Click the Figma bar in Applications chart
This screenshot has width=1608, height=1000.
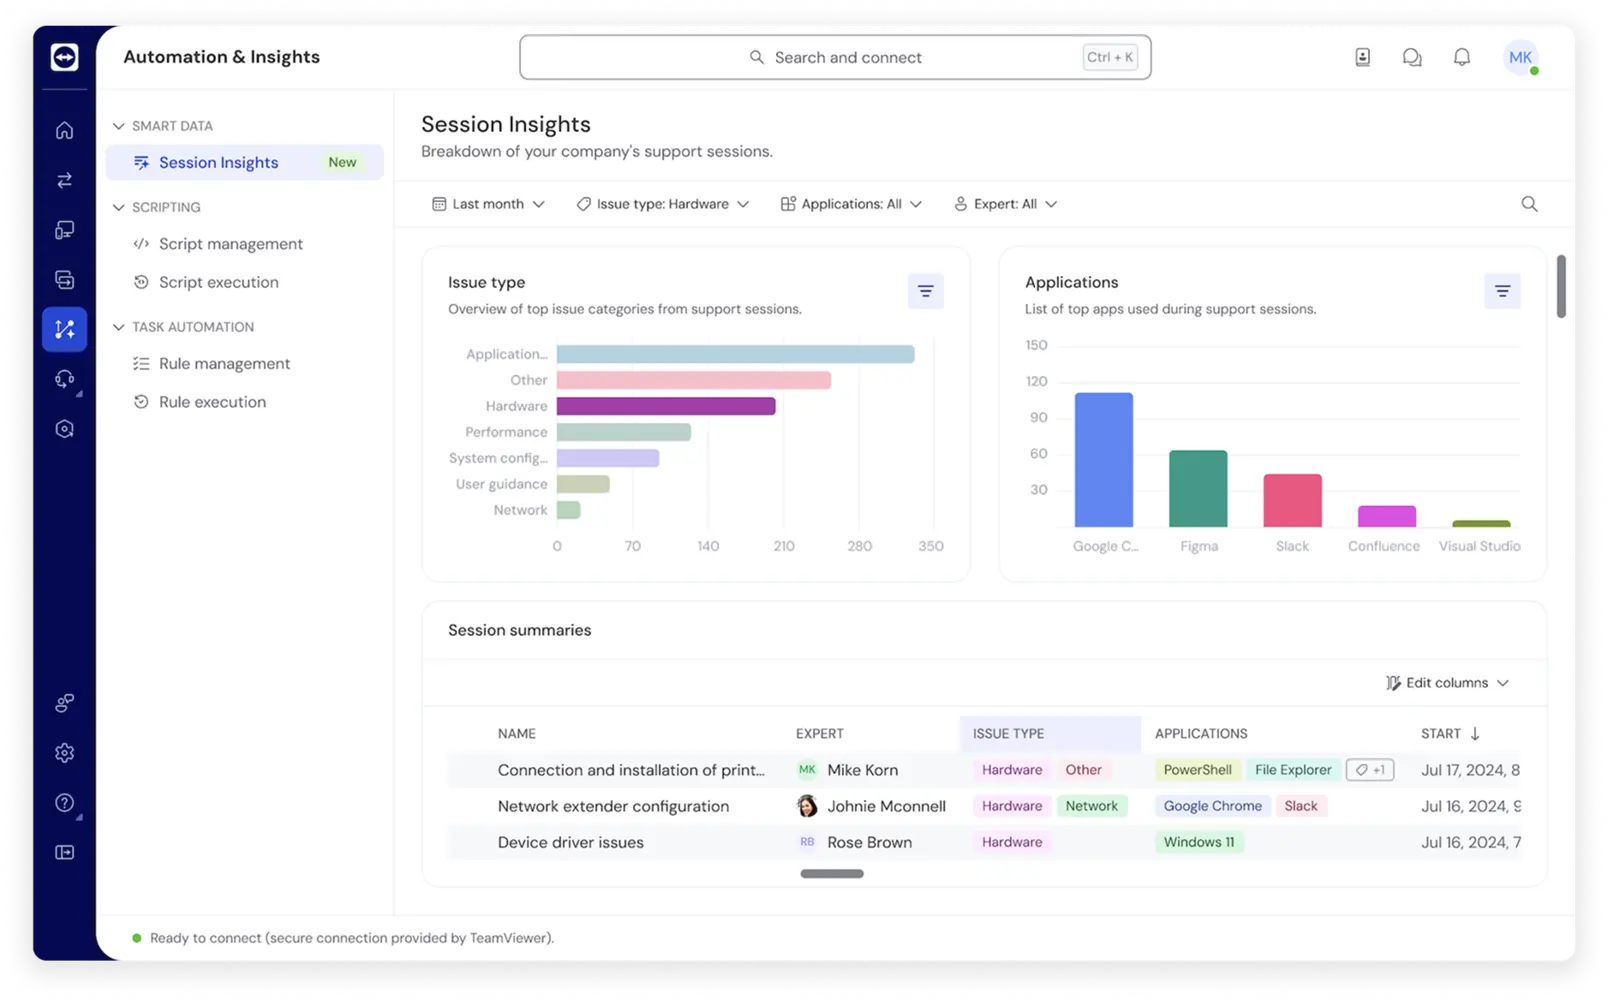[x=1198, y=489]
